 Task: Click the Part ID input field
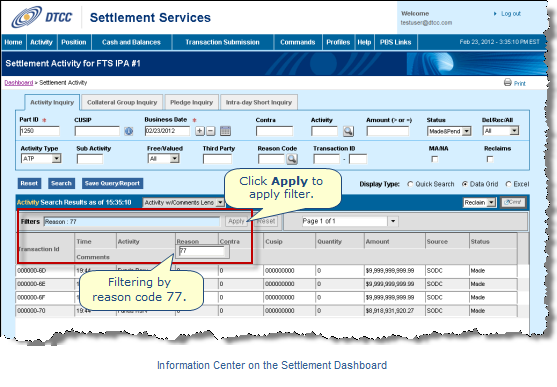pos(39,131)
